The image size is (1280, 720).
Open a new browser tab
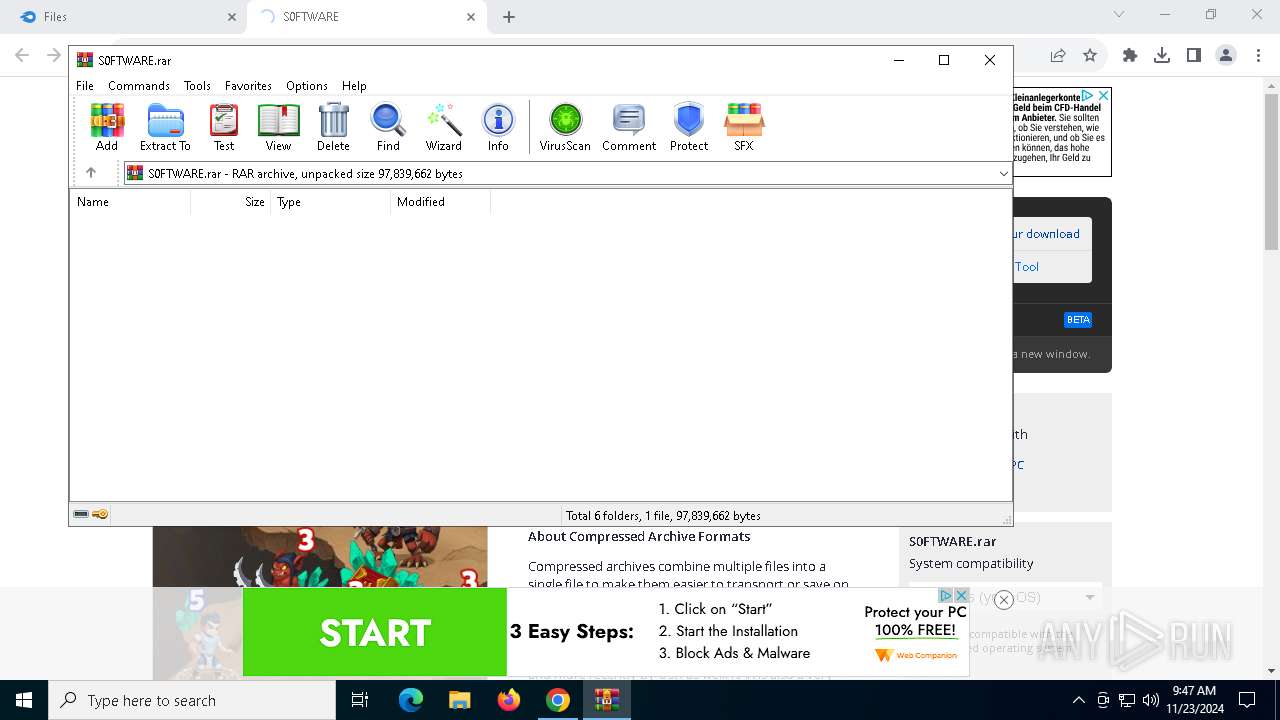click(x=509, y=17)
